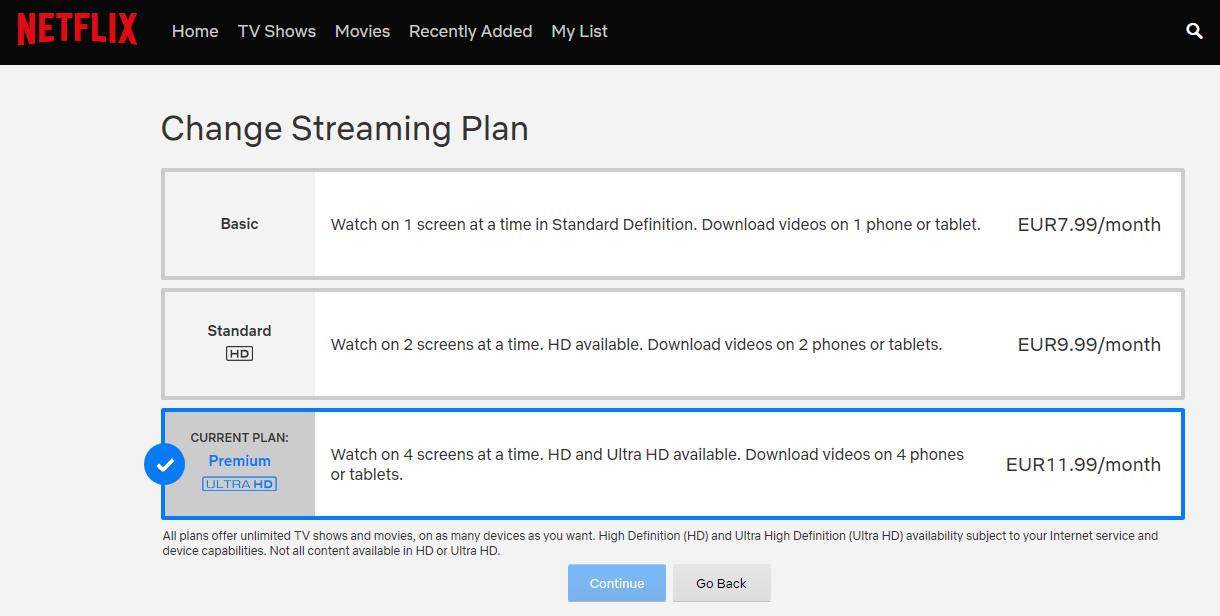The image size is (1220, 616).
Task: Click the CURRENT PLAN label
Action: click(x=240, y=438)
